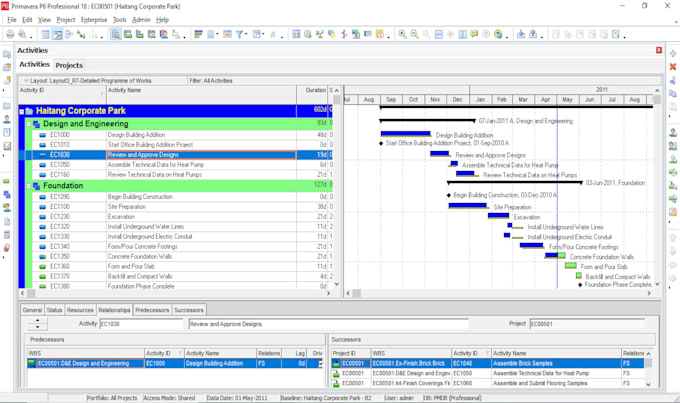Open the Timescale settings icon

[227, 34]
